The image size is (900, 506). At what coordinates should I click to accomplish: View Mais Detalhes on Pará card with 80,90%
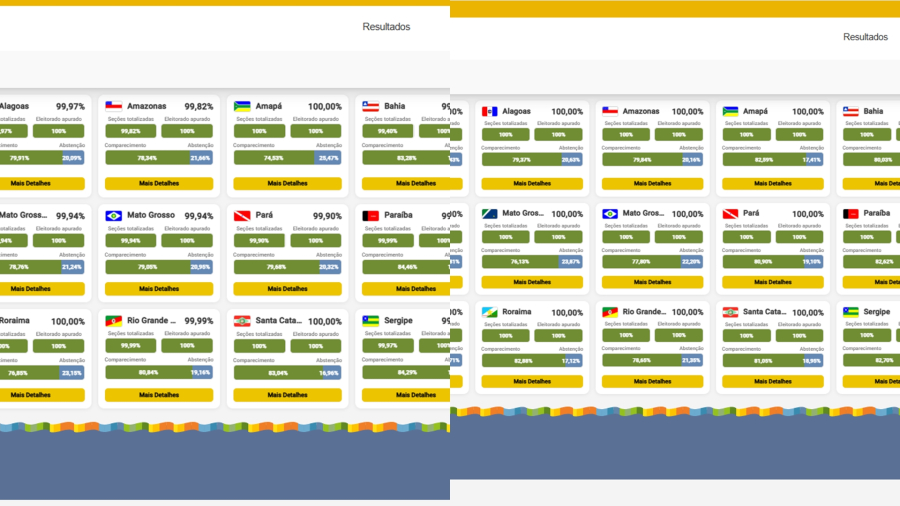click(x=773, y=282)
